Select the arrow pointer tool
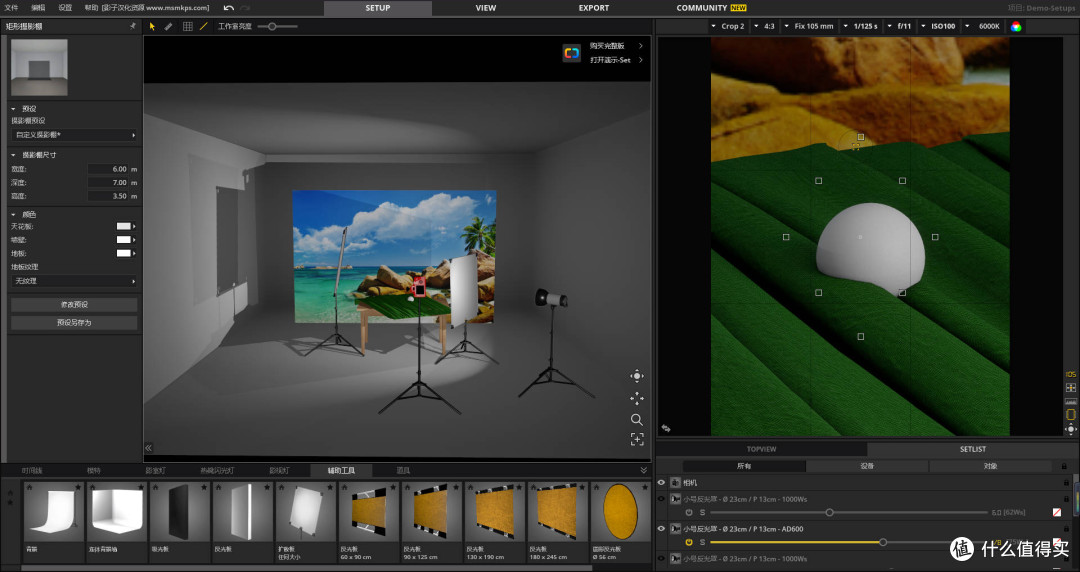This screenshot has height=572, width=1080. [152, 26]
